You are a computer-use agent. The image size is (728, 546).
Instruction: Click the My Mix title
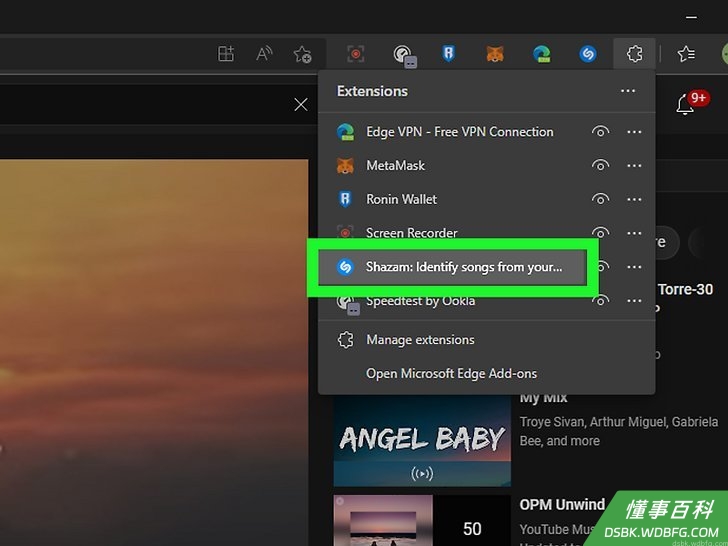[x=543, y=397]
